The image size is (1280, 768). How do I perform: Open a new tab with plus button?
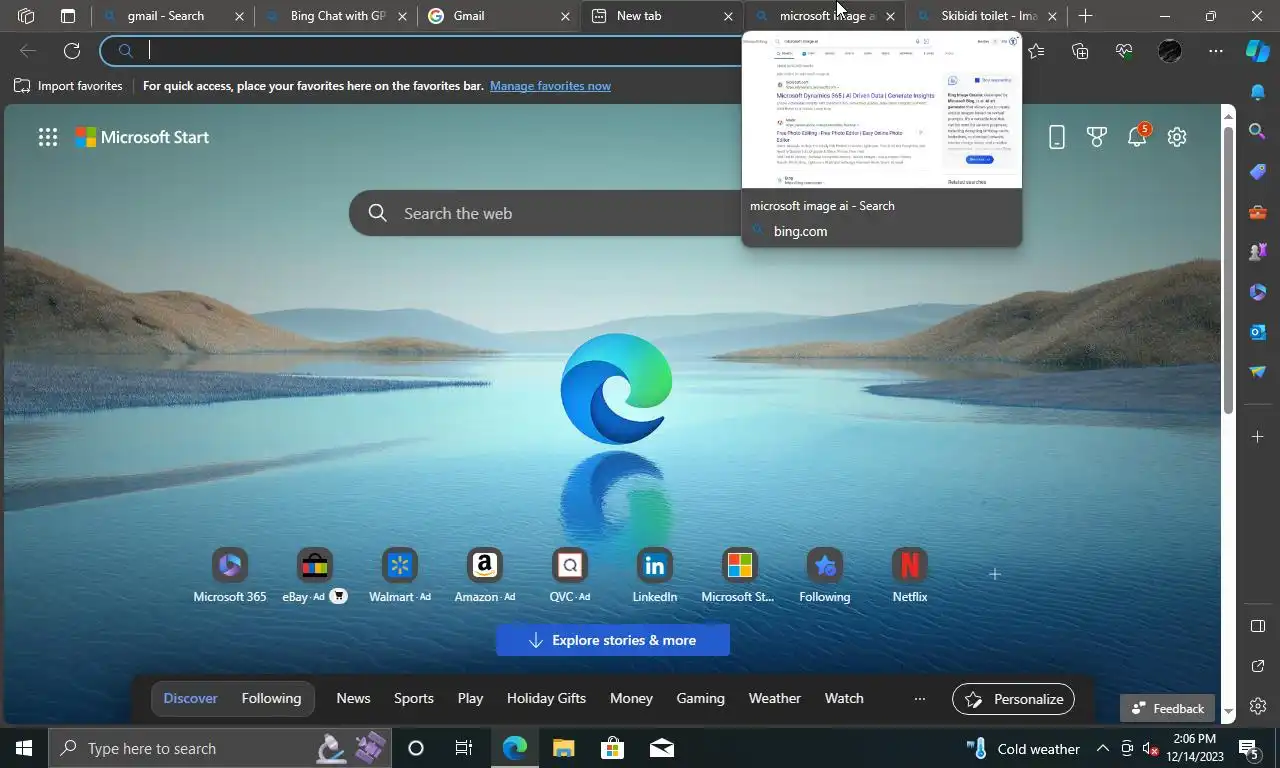coord(1085,16)
